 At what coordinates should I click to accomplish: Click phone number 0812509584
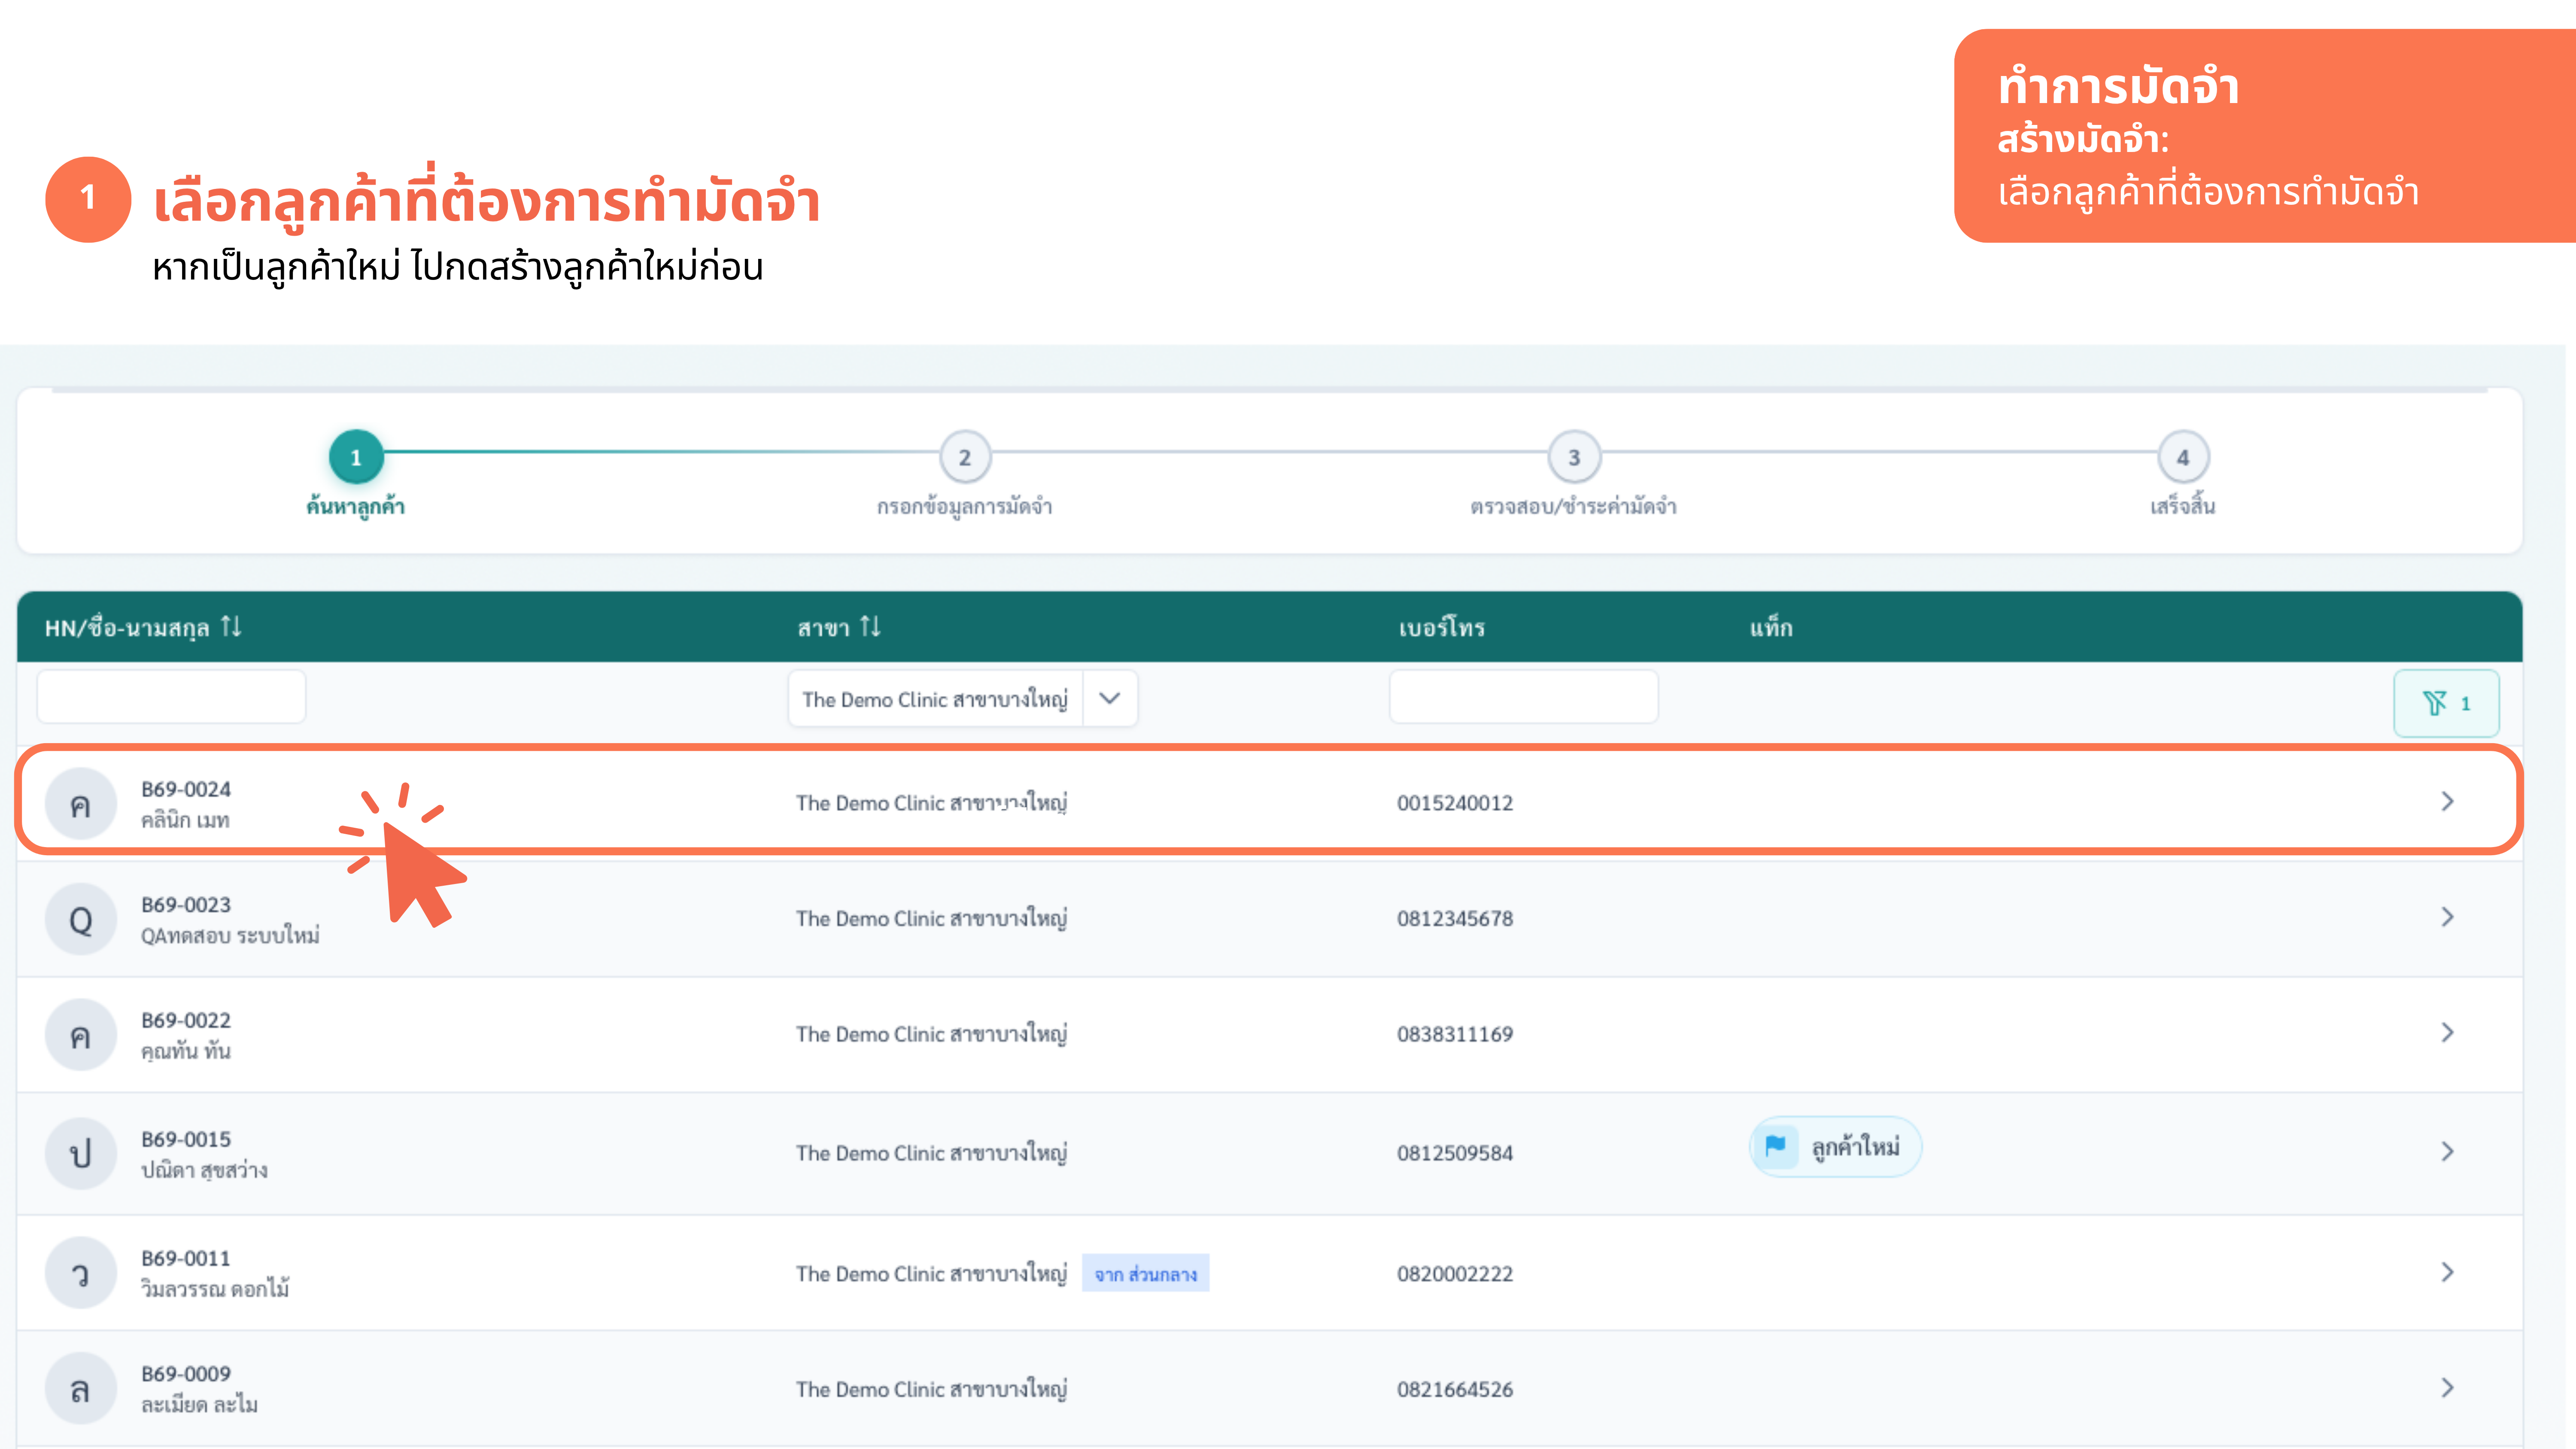pyautogui.click(x=1455, y=1153)
